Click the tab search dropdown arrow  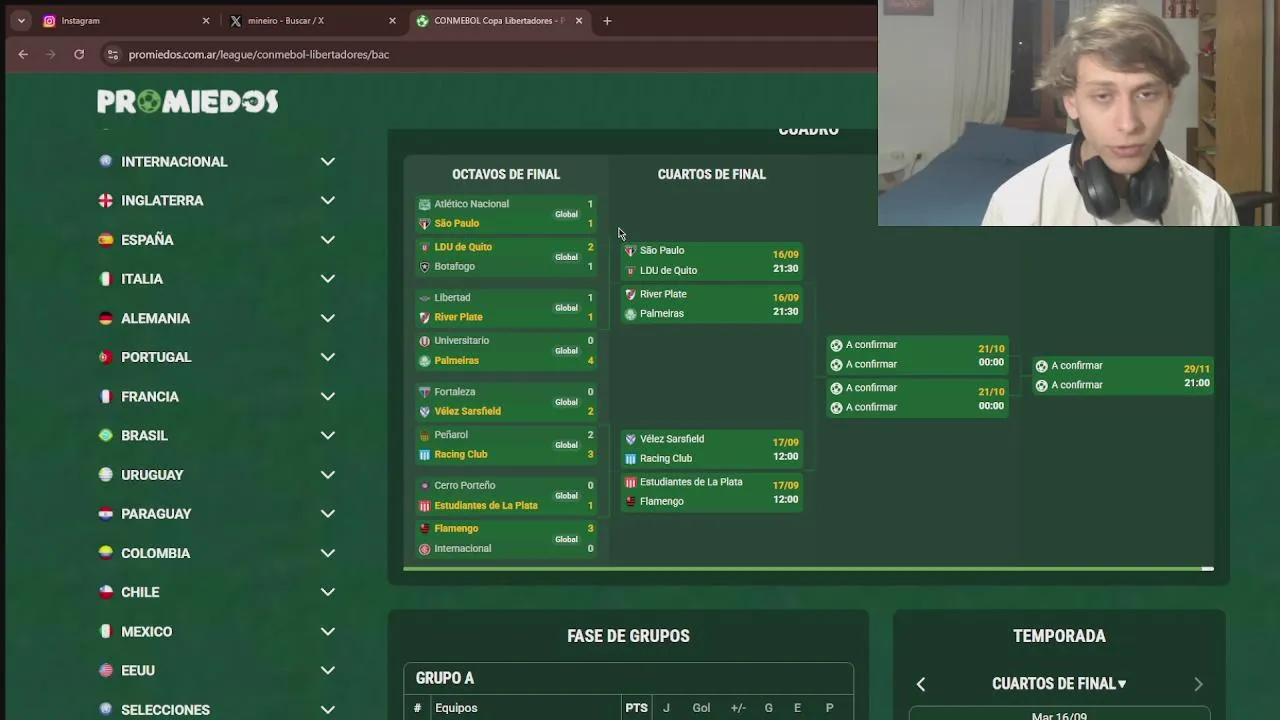tap(21, 20)
